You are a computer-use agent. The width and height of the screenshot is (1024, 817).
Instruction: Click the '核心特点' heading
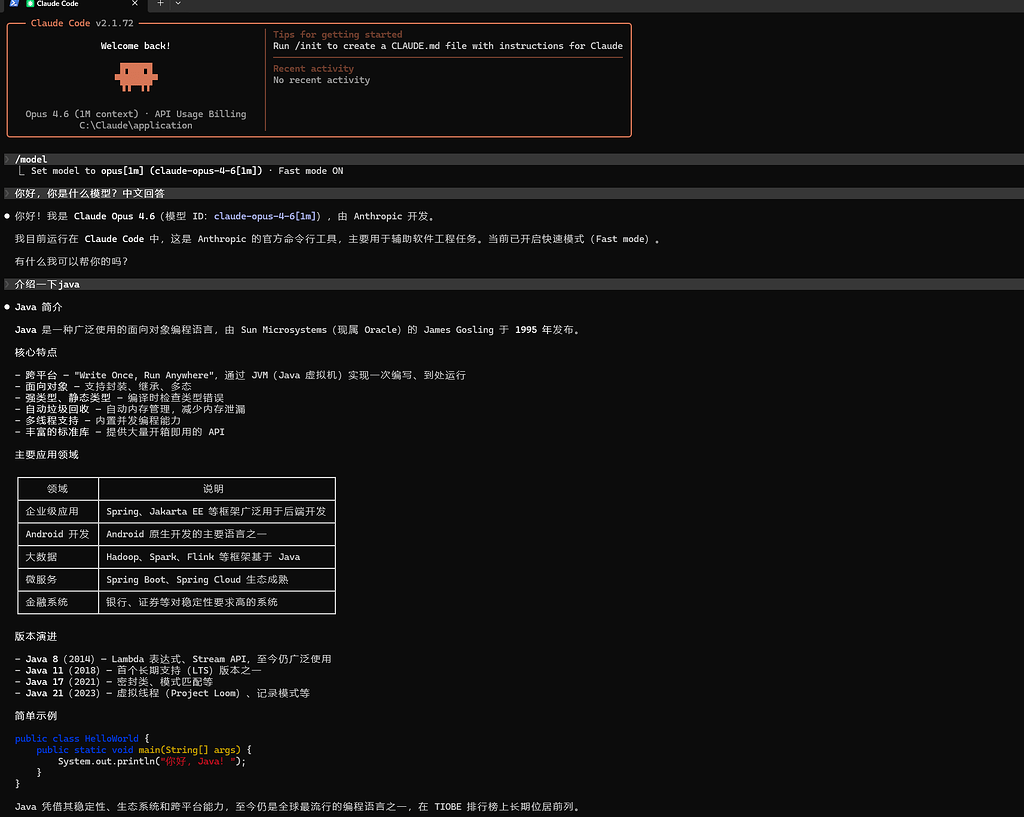(36, 352)
